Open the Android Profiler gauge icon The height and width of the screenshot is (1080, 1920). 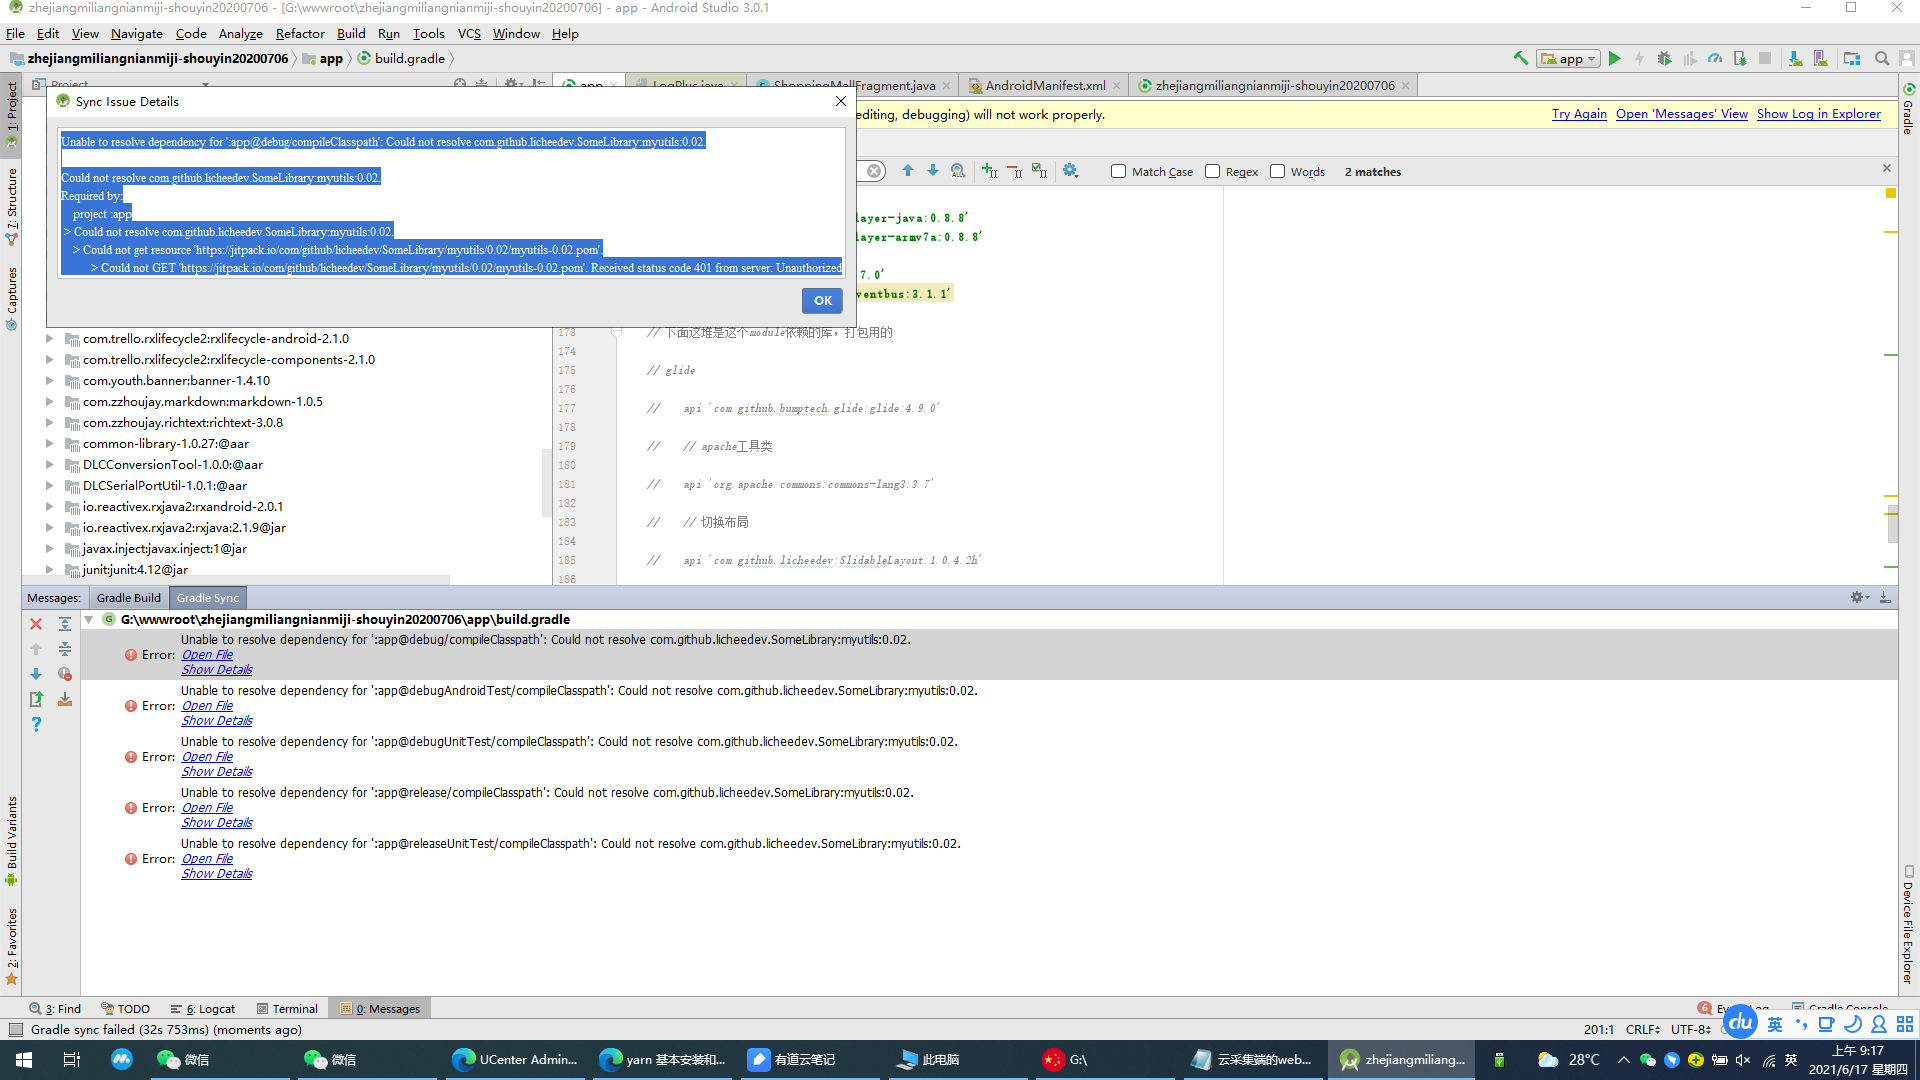pos(1714,59)
